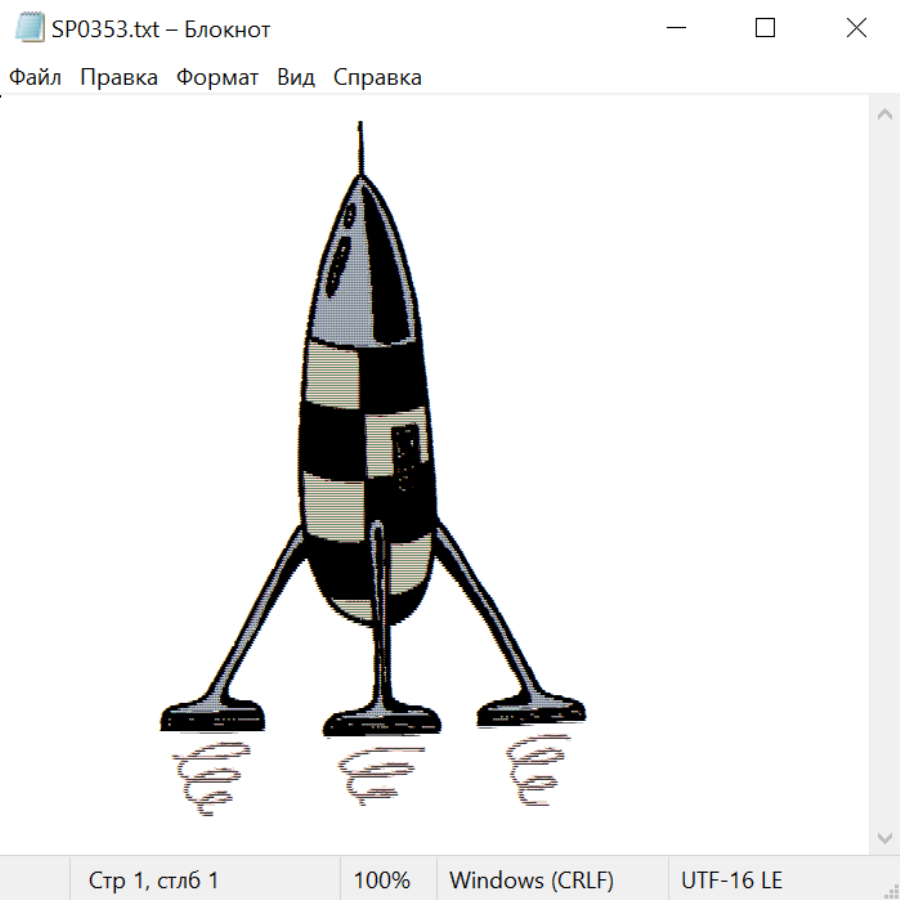Maximize the Notepad window

(765, 29)
